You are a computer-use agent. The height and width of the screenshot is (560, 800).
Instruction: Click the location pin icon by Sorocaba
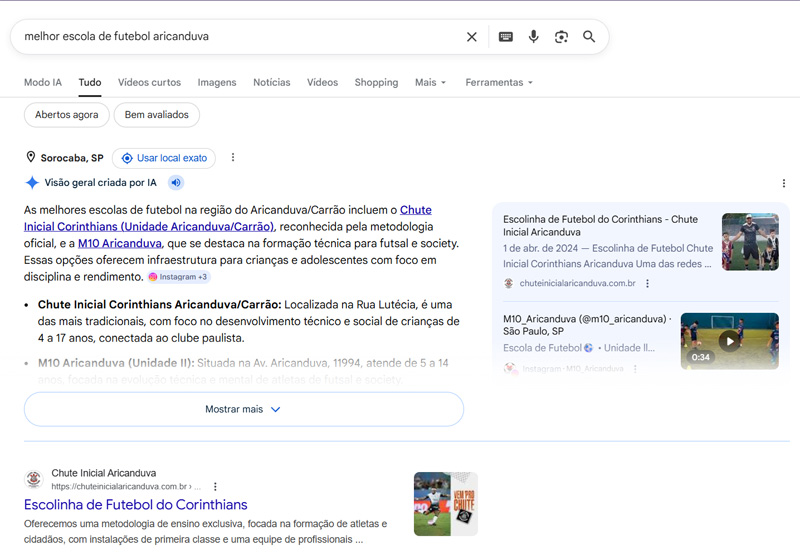[31, 157]
